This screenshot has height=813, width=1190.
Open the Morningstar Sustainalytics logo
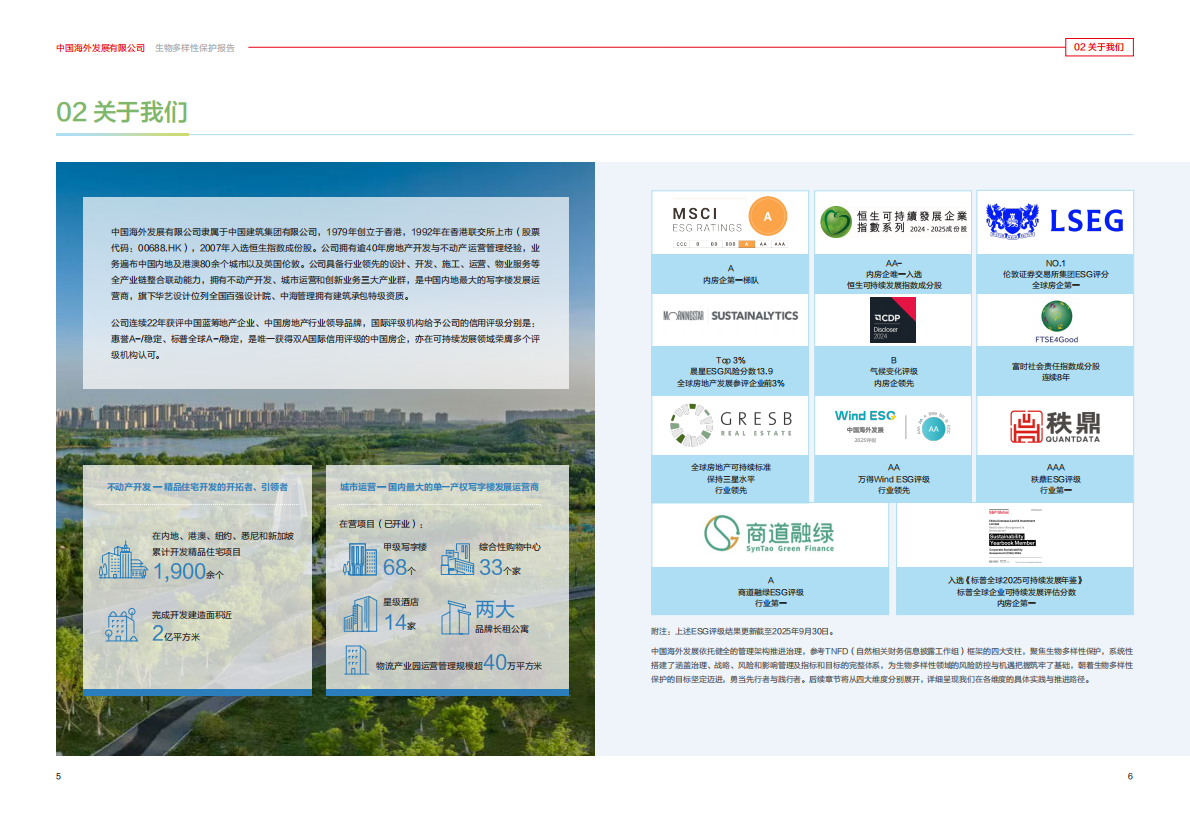coord(730,315)
